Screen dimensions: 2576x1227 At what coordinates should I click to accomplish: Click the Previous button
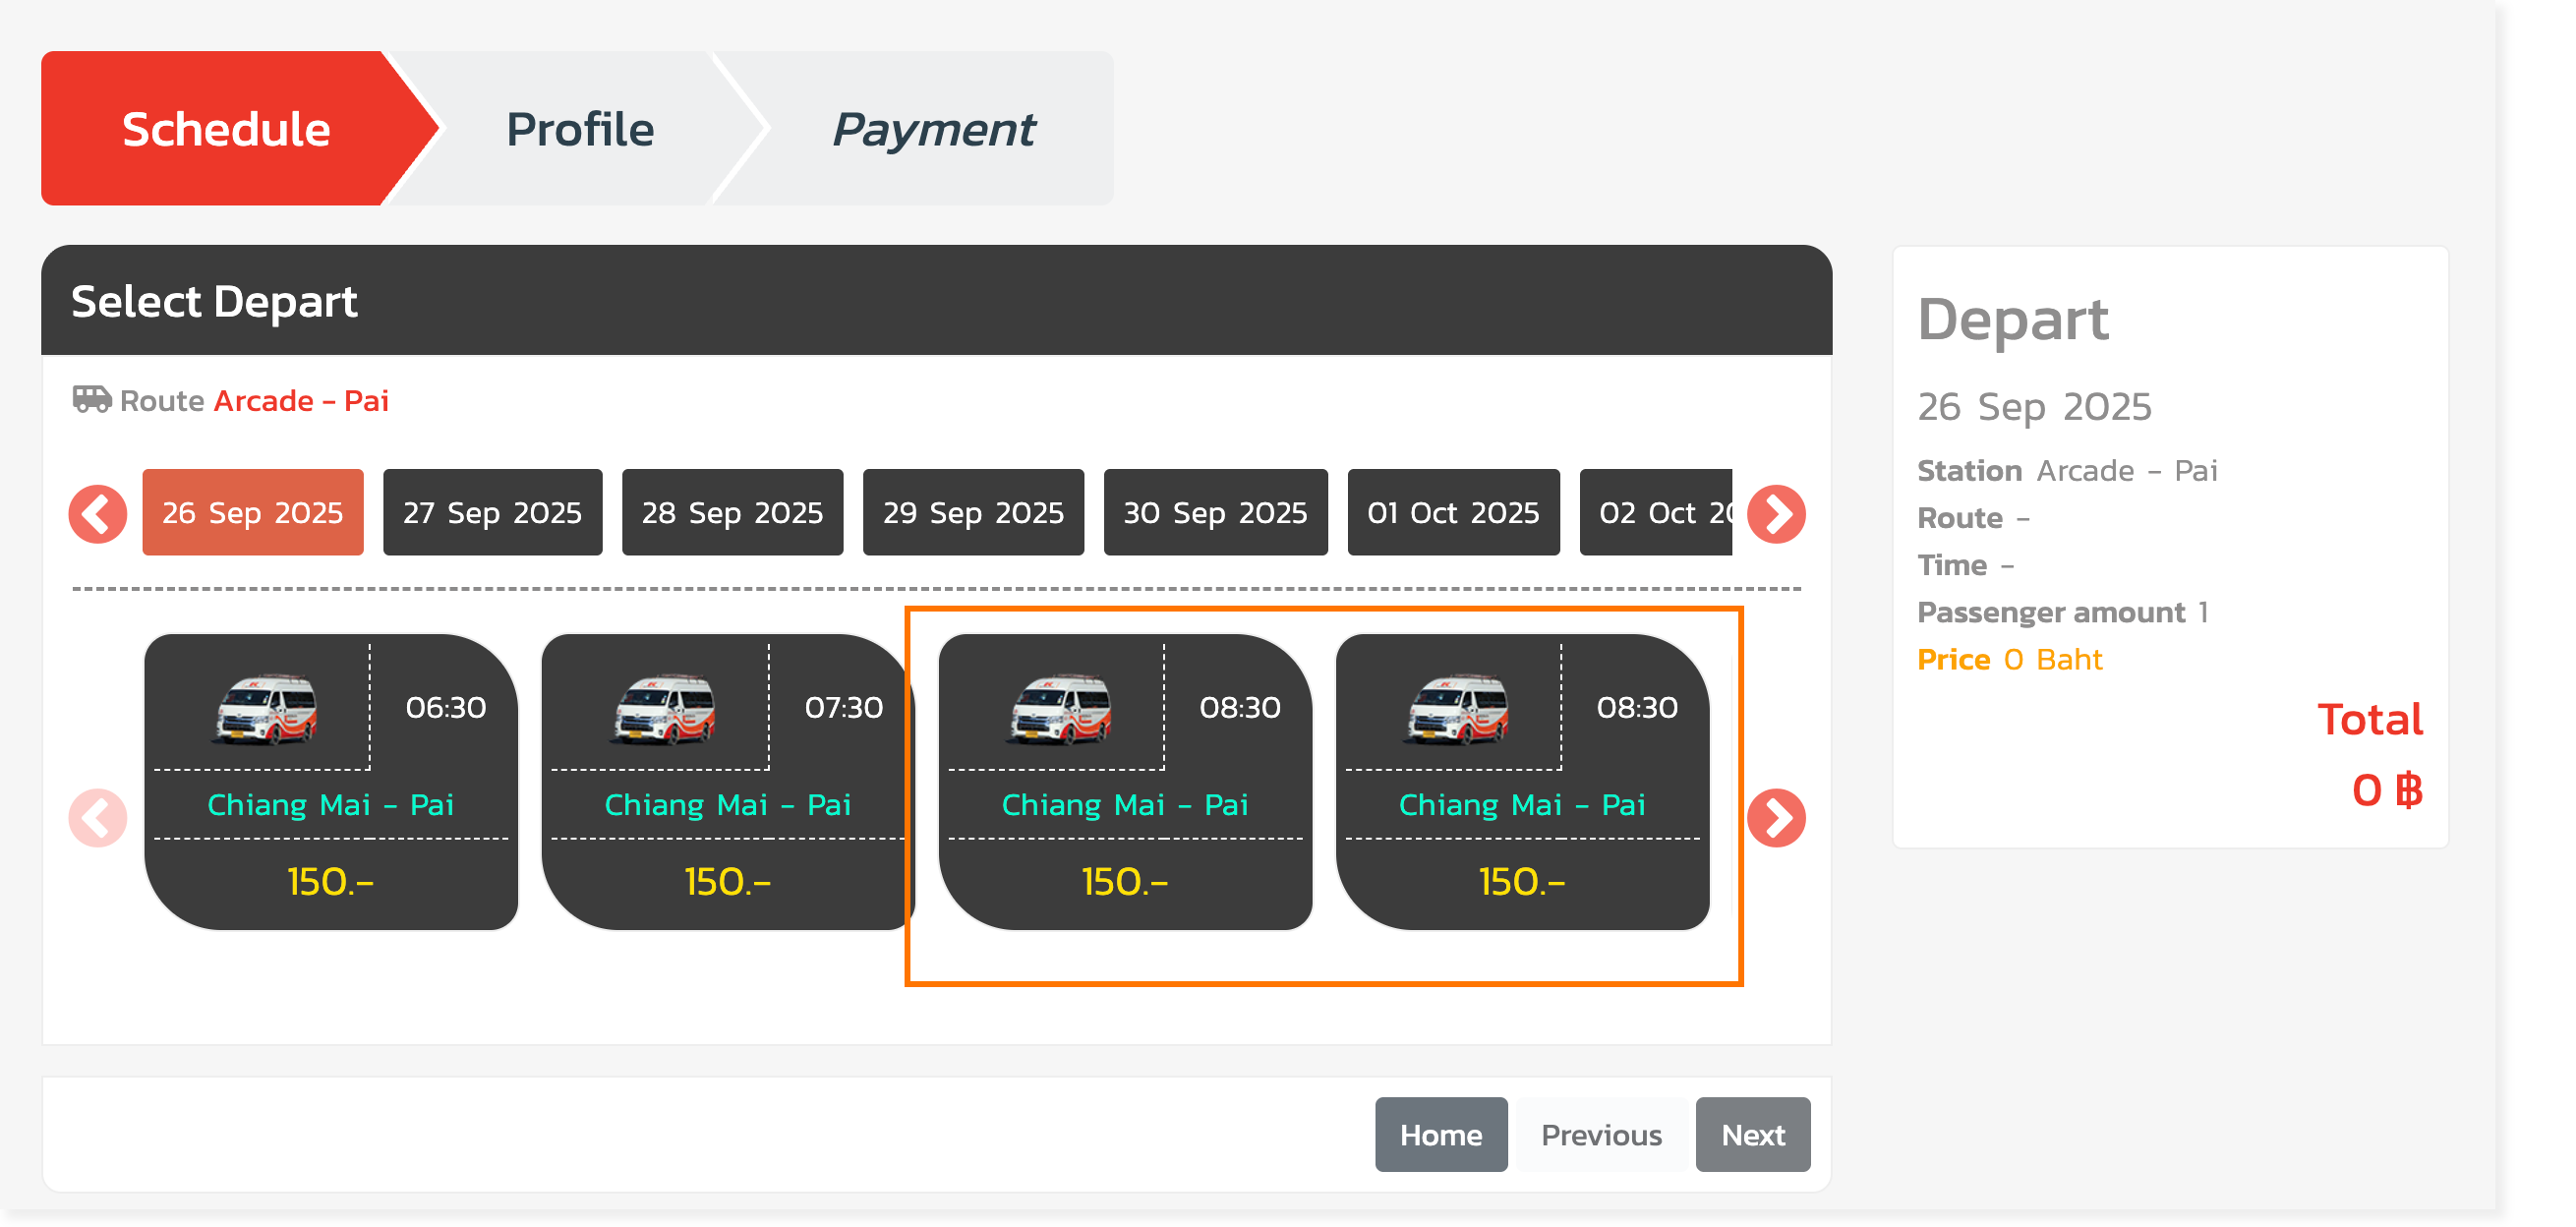click(x=1601, y=1134)
